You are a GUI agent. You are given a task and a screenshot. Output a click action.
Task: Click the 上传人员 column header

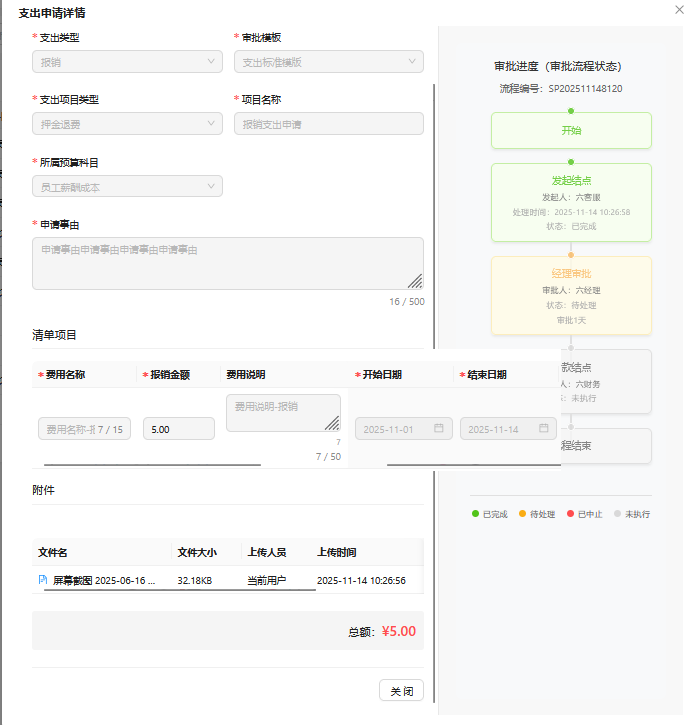pyautogui.click(x=267, y=552)
